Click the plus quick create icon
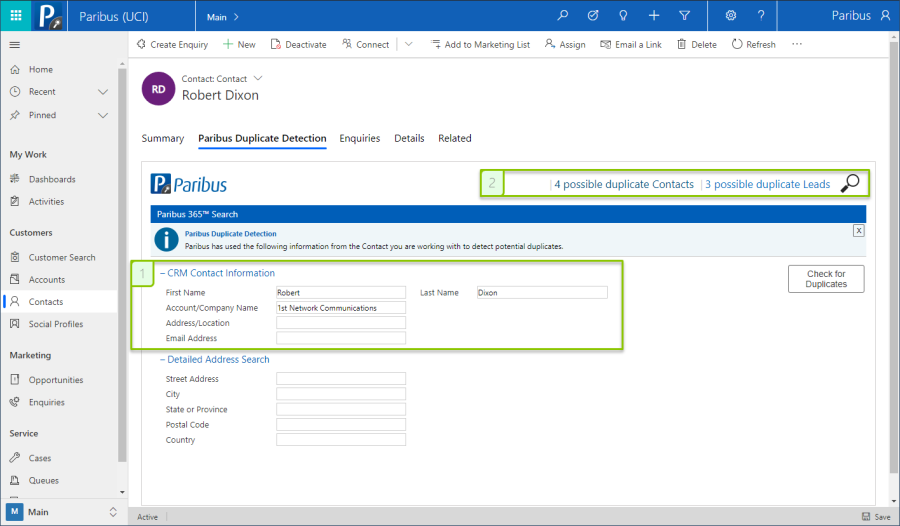The height and width of the screenshot is (526, 900). [x=654, y=16]
